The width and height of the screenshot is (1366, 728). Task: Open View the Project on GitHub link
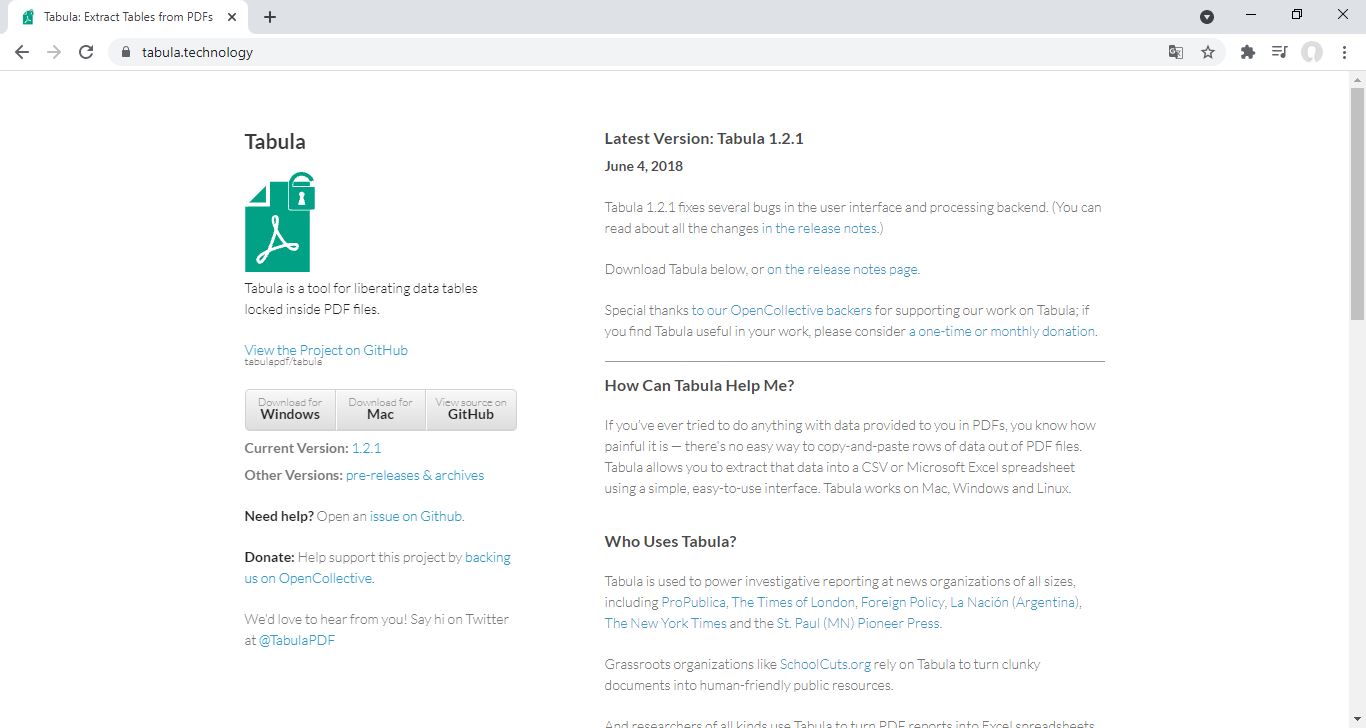326,350
